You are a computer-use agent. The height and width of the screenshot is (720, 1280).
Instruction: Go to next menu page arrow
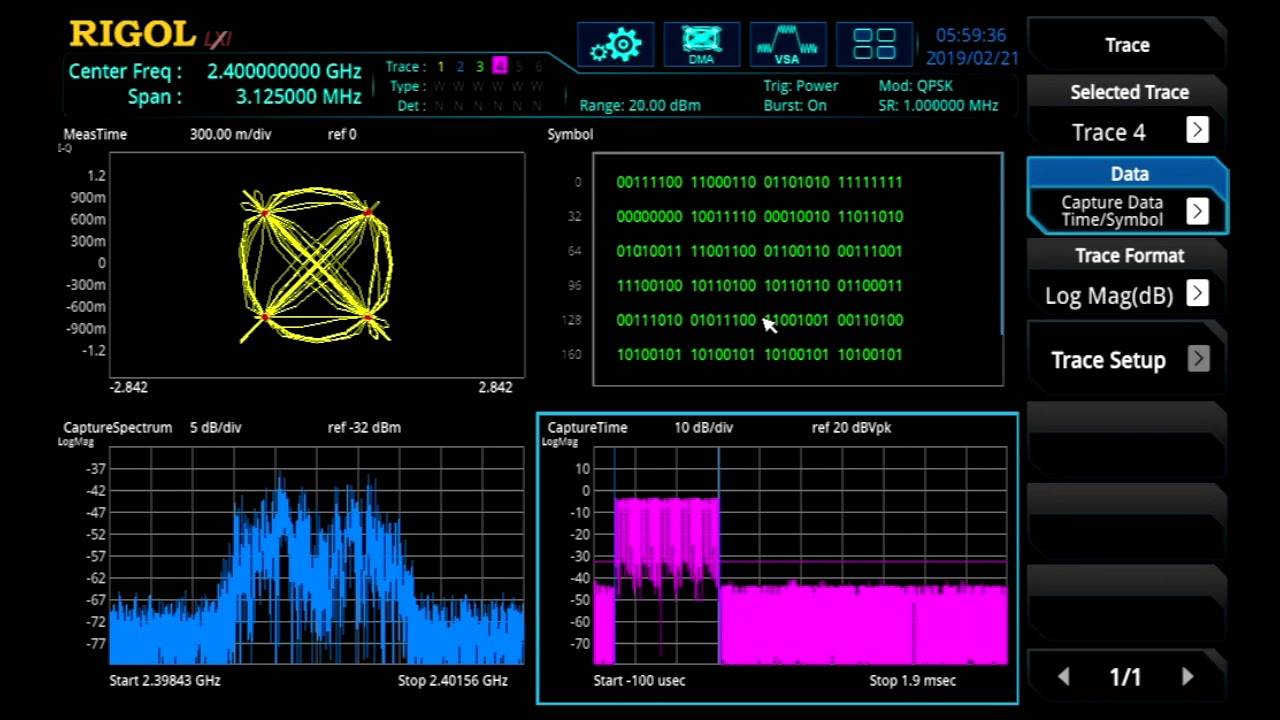(1188, 677)
